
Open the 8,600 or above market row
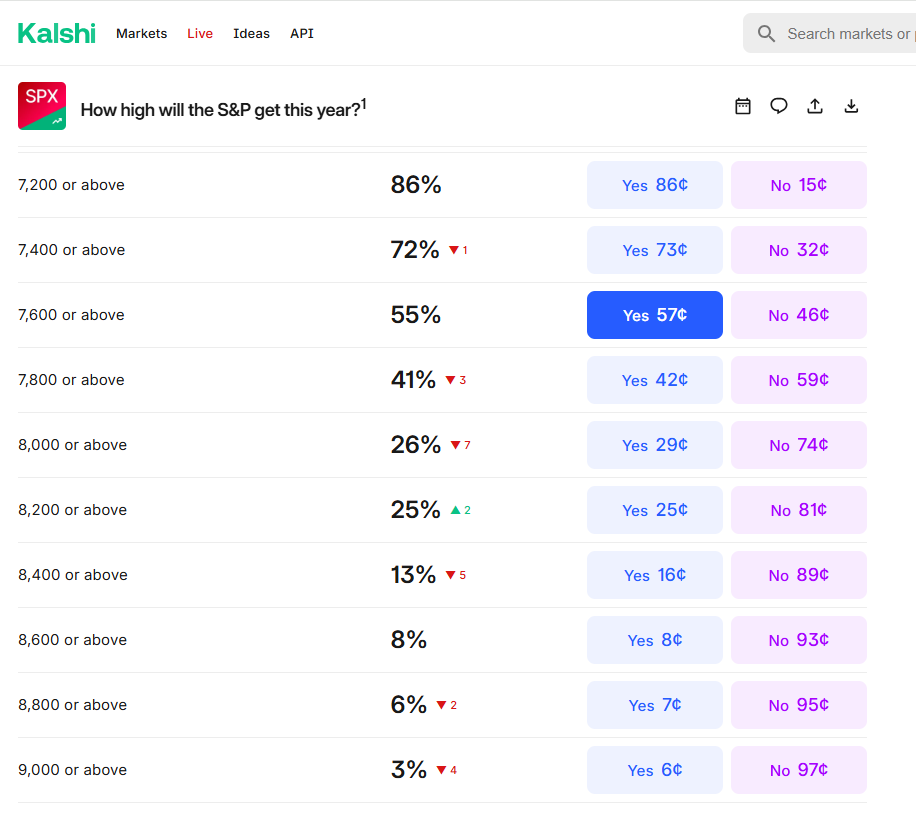coord(73,640)
